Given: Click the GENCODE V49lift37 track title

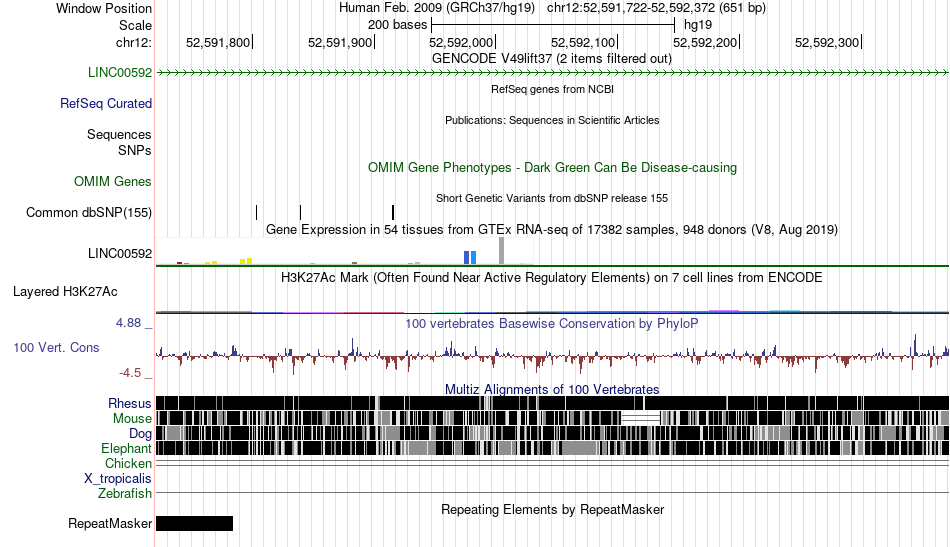Looking at the screenshot, I should [552, 59].
